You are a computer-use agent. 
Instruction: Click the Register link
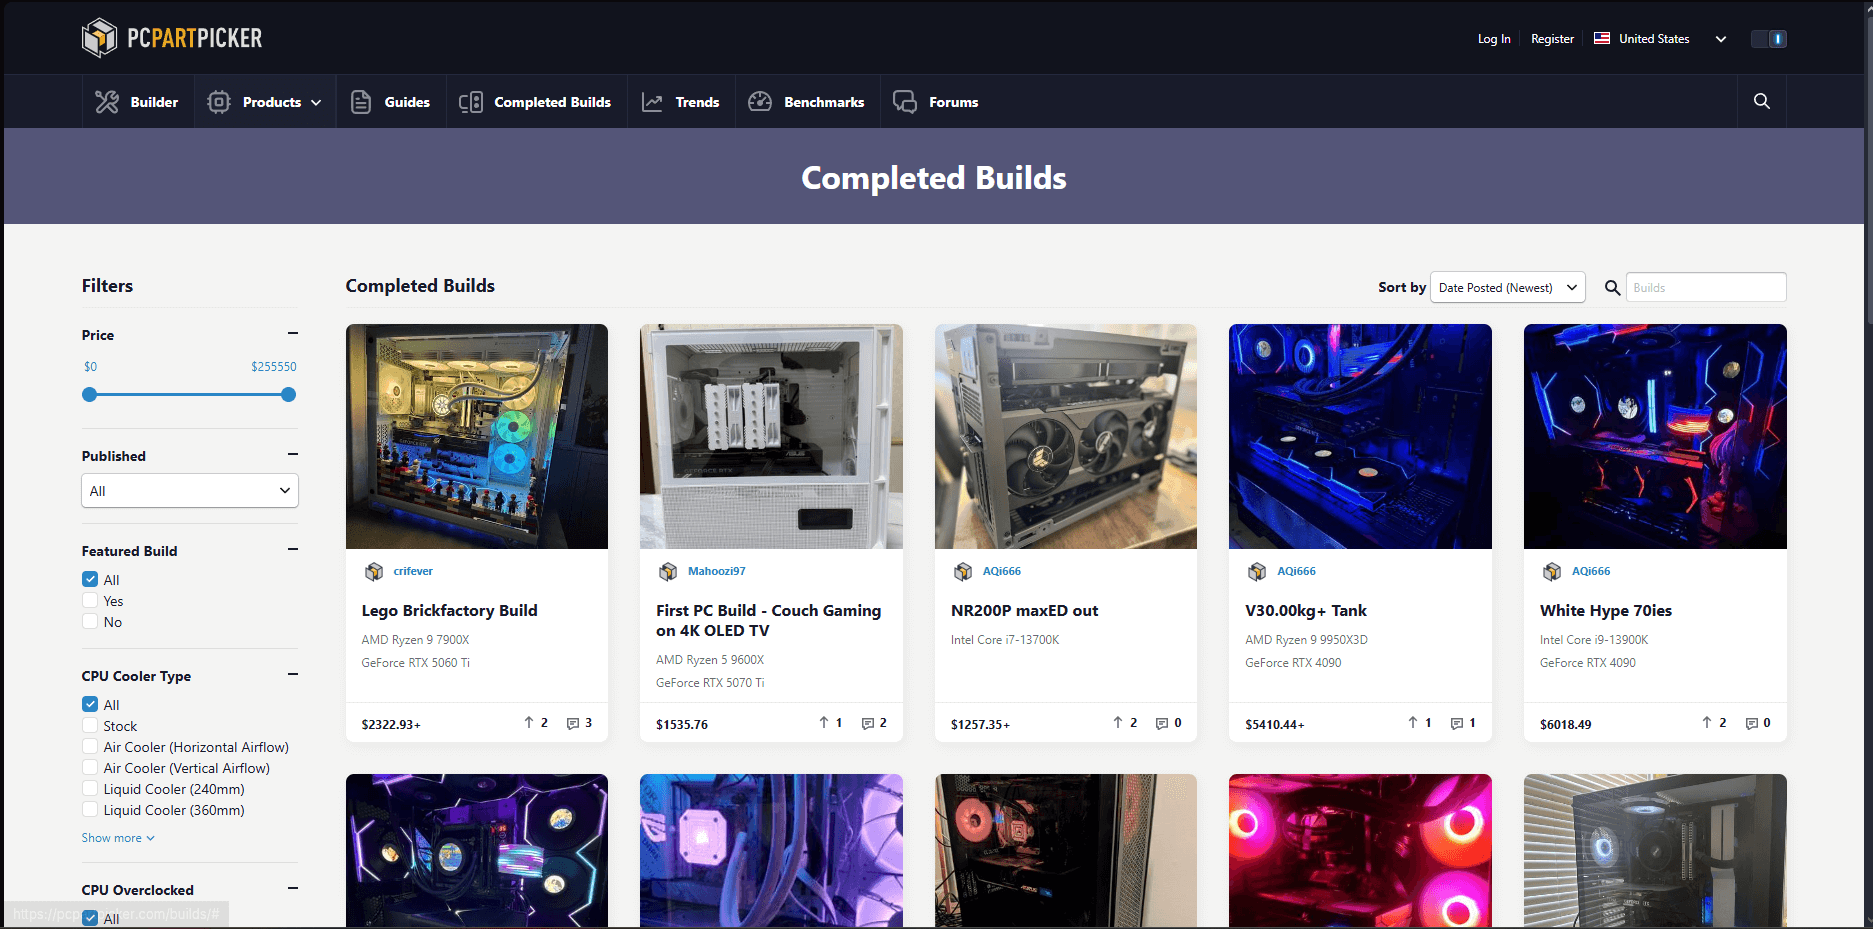tap(1552, 39)
